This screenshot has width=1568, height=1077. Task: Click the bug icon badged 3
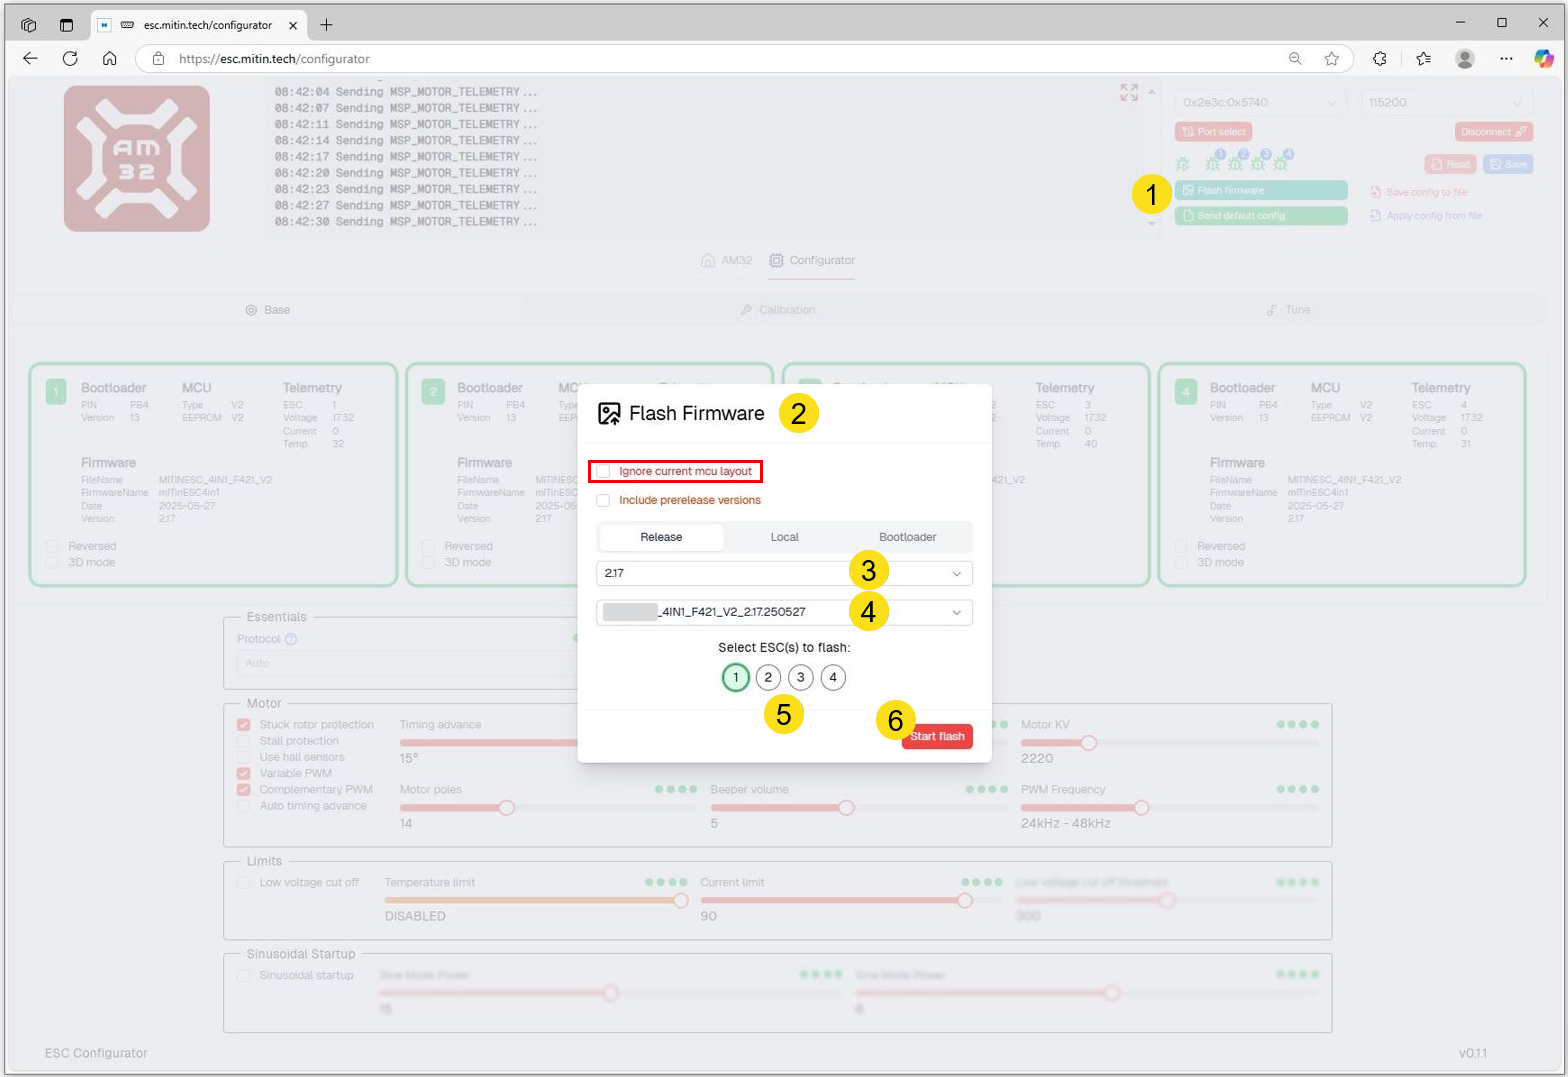tap(1258, 162)
